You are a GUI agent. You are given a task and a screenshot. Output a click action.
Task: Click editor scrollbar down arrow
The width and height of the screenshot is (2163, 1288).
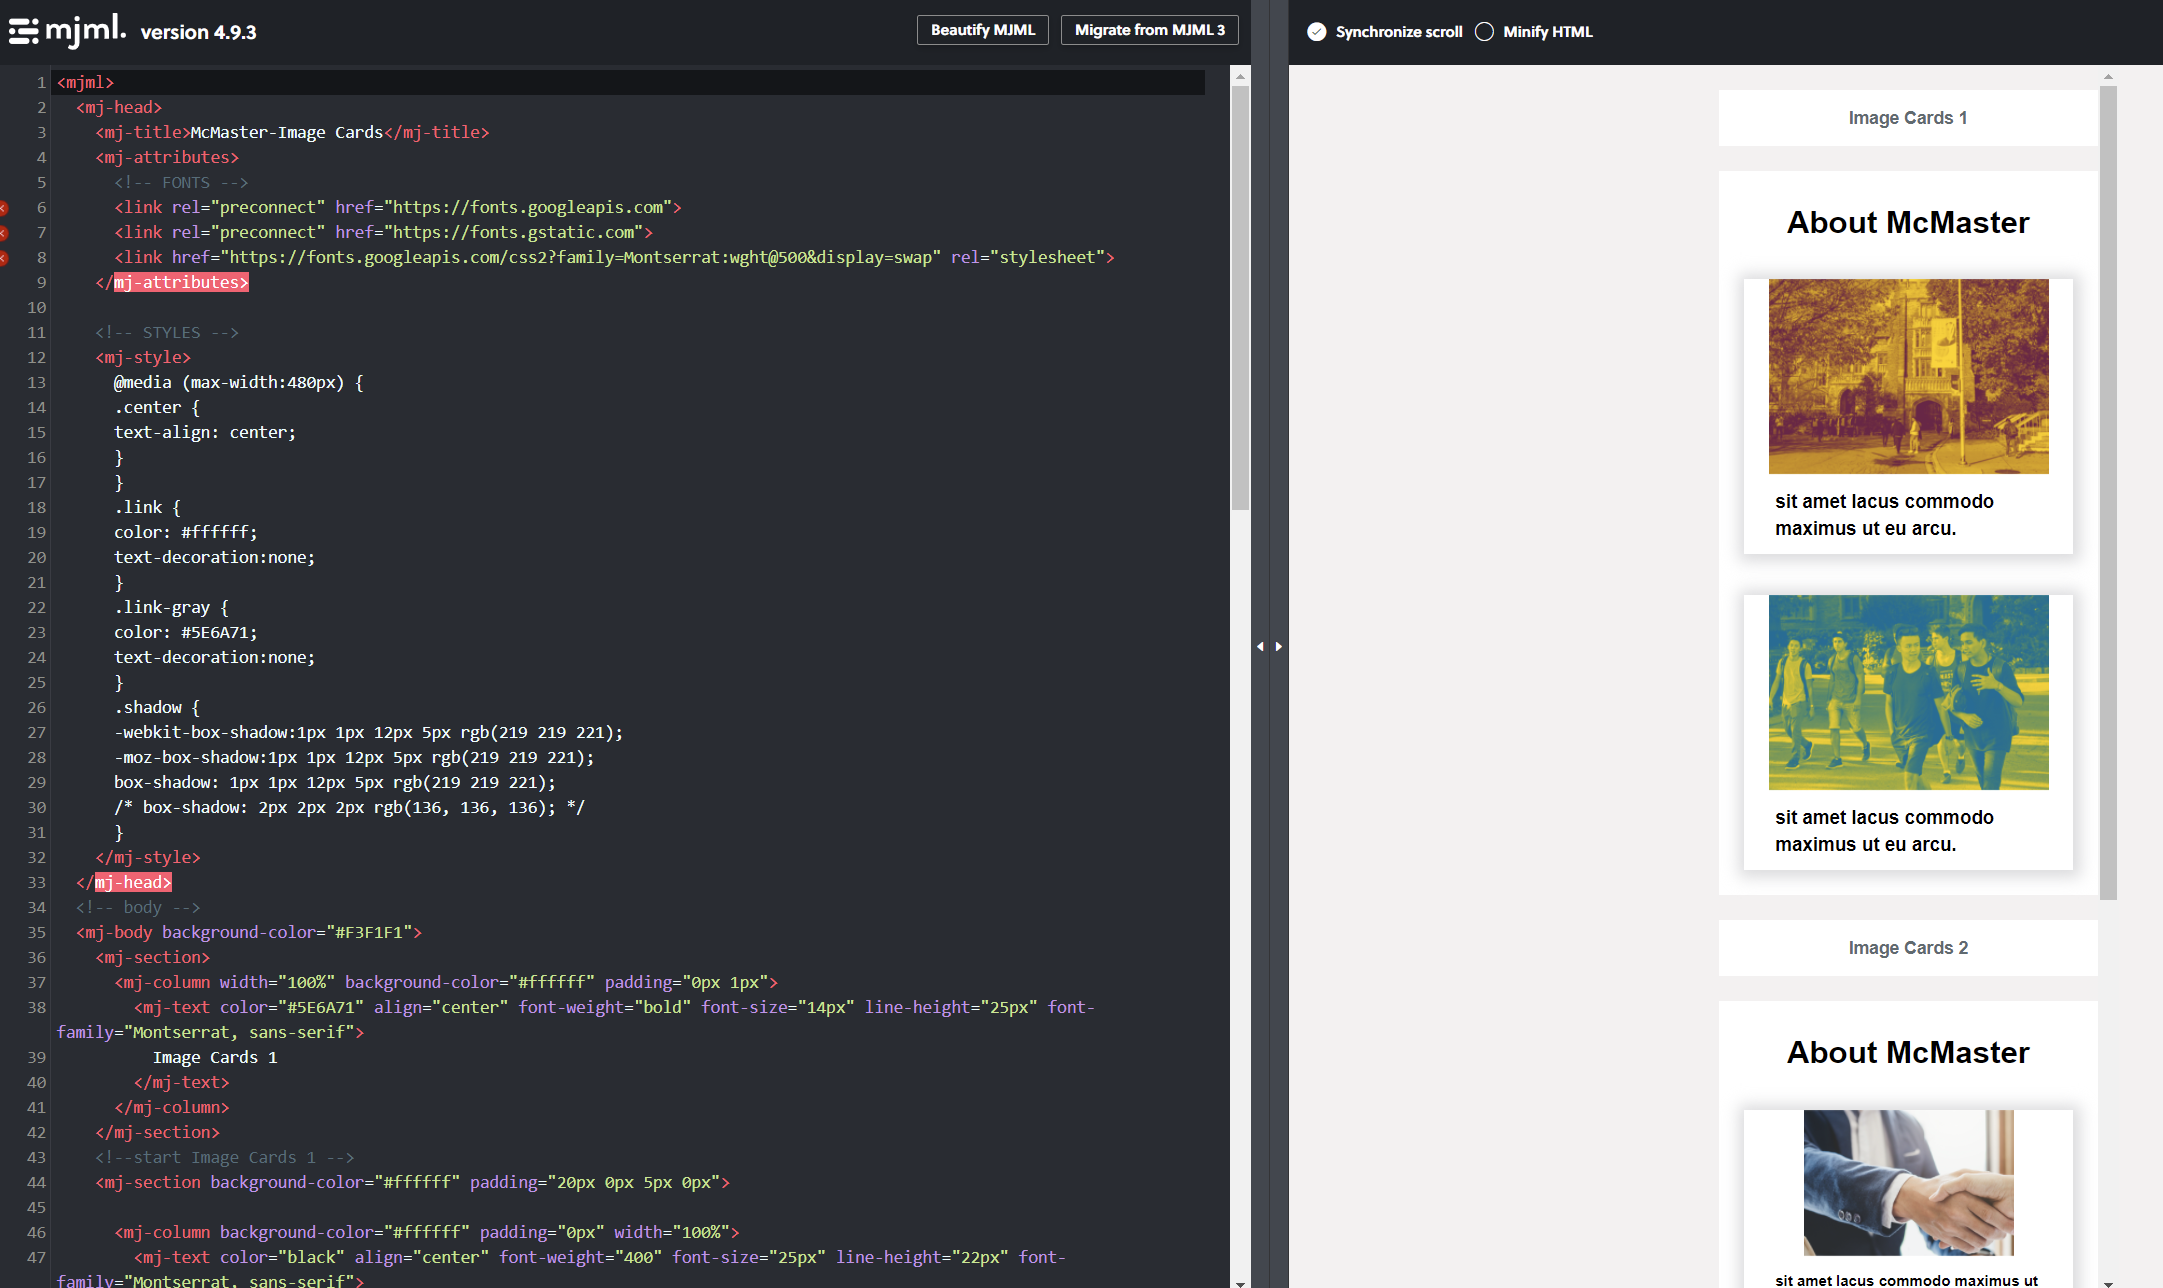point(1240,1282)
